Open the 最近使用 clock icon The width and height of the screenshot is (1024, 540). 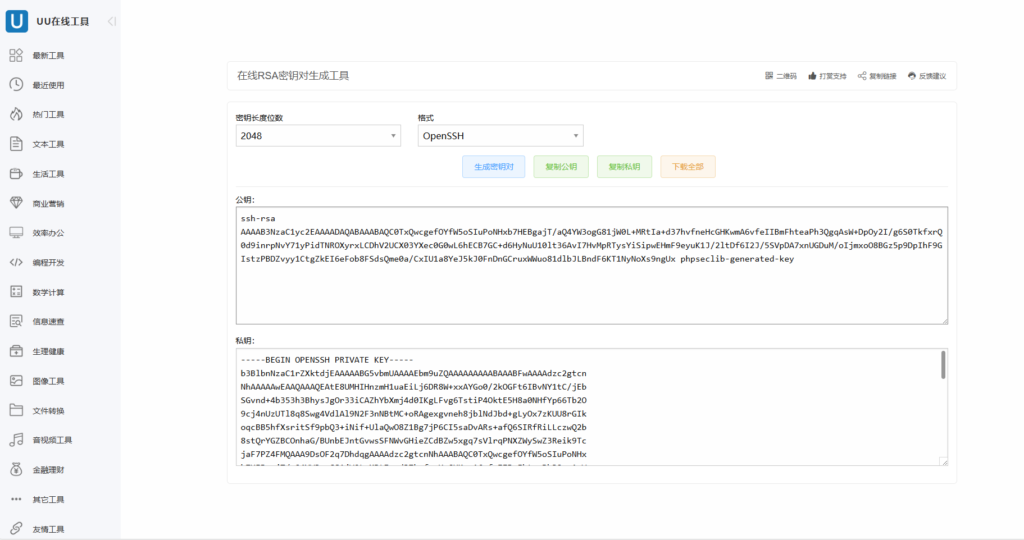pyautogui.click(x=16, y=85)
